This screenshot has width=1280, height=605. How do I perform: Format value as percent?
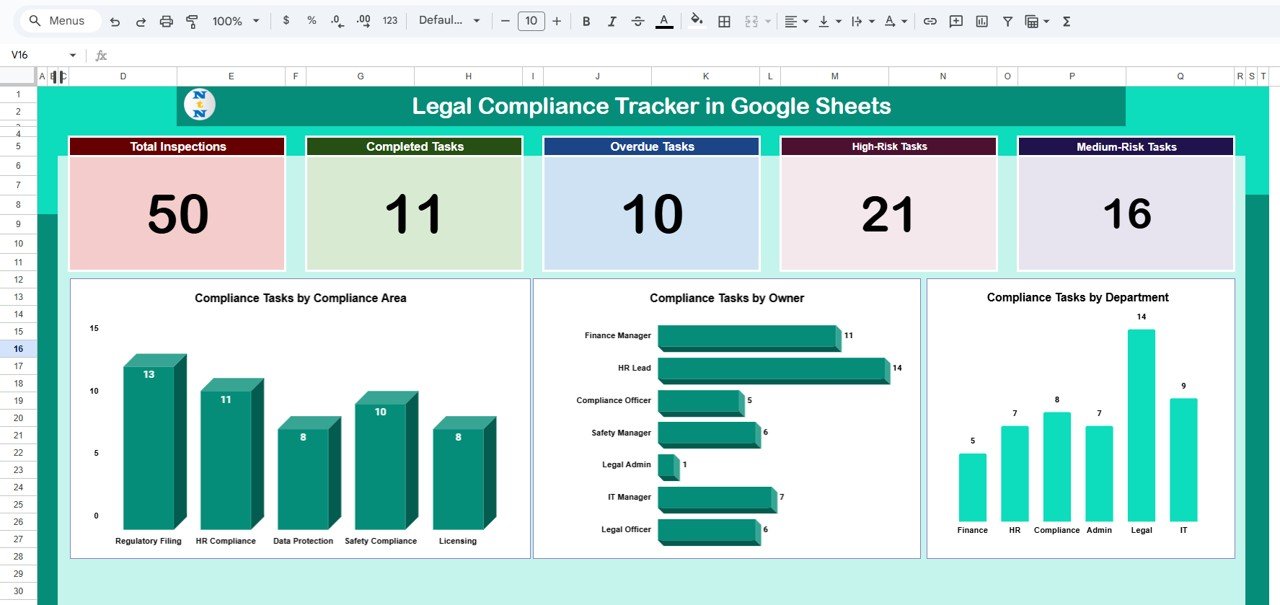point(308,20)
